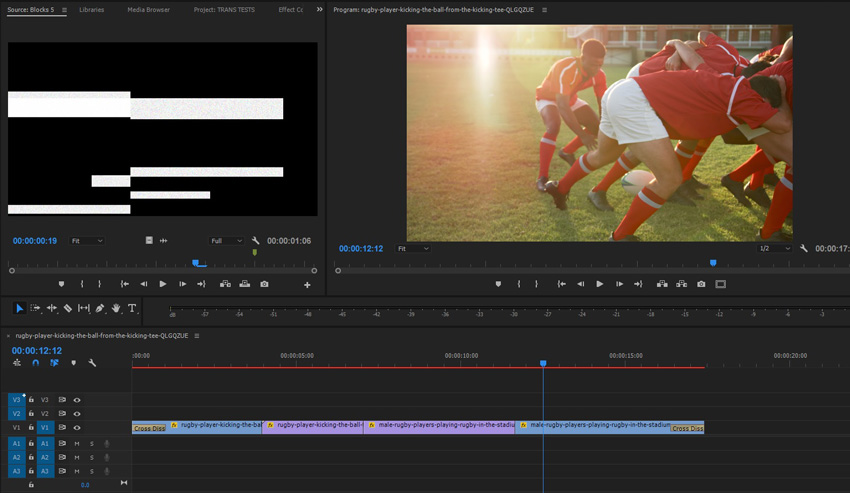Select the Slip tool

coord(83,308)
